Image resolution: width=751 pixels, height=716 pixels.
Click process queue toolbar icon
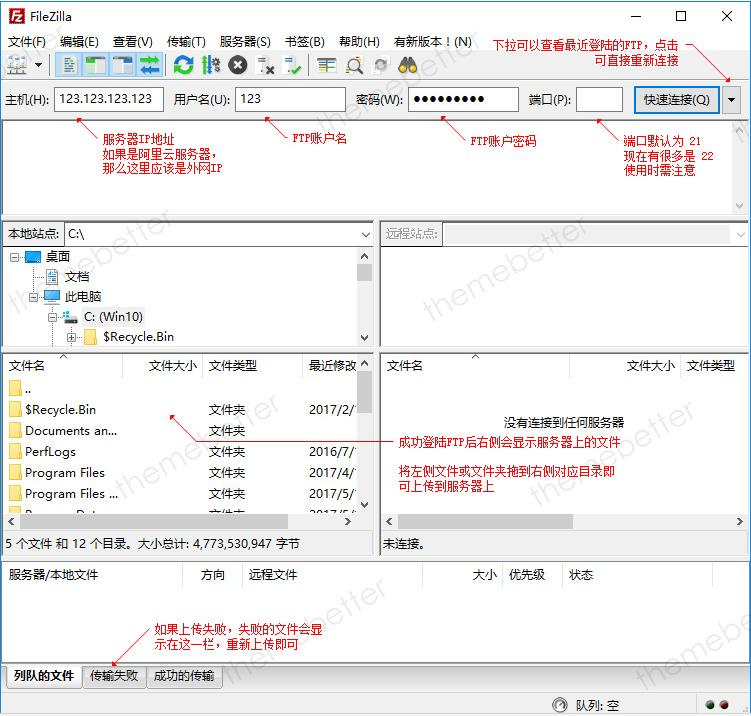[210, 65]
